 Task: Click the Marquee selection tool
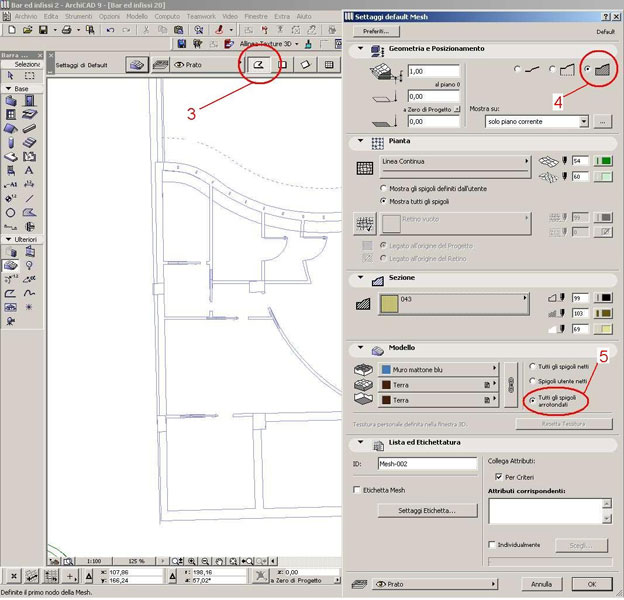pyautogui.click(x=29, y=76)
